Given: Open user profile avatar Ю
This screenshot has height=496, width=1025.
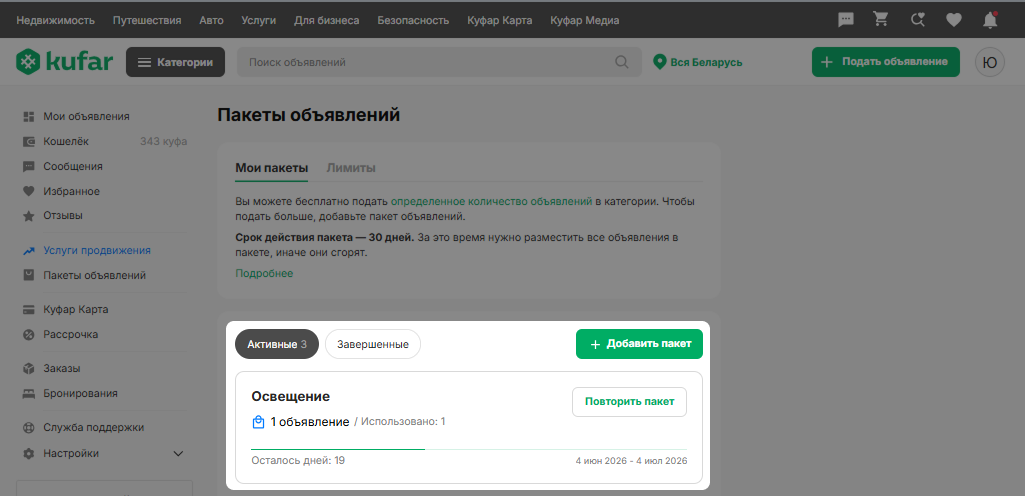Looking at the screenshot, I should pyautogui.click(x=990, y=62).
